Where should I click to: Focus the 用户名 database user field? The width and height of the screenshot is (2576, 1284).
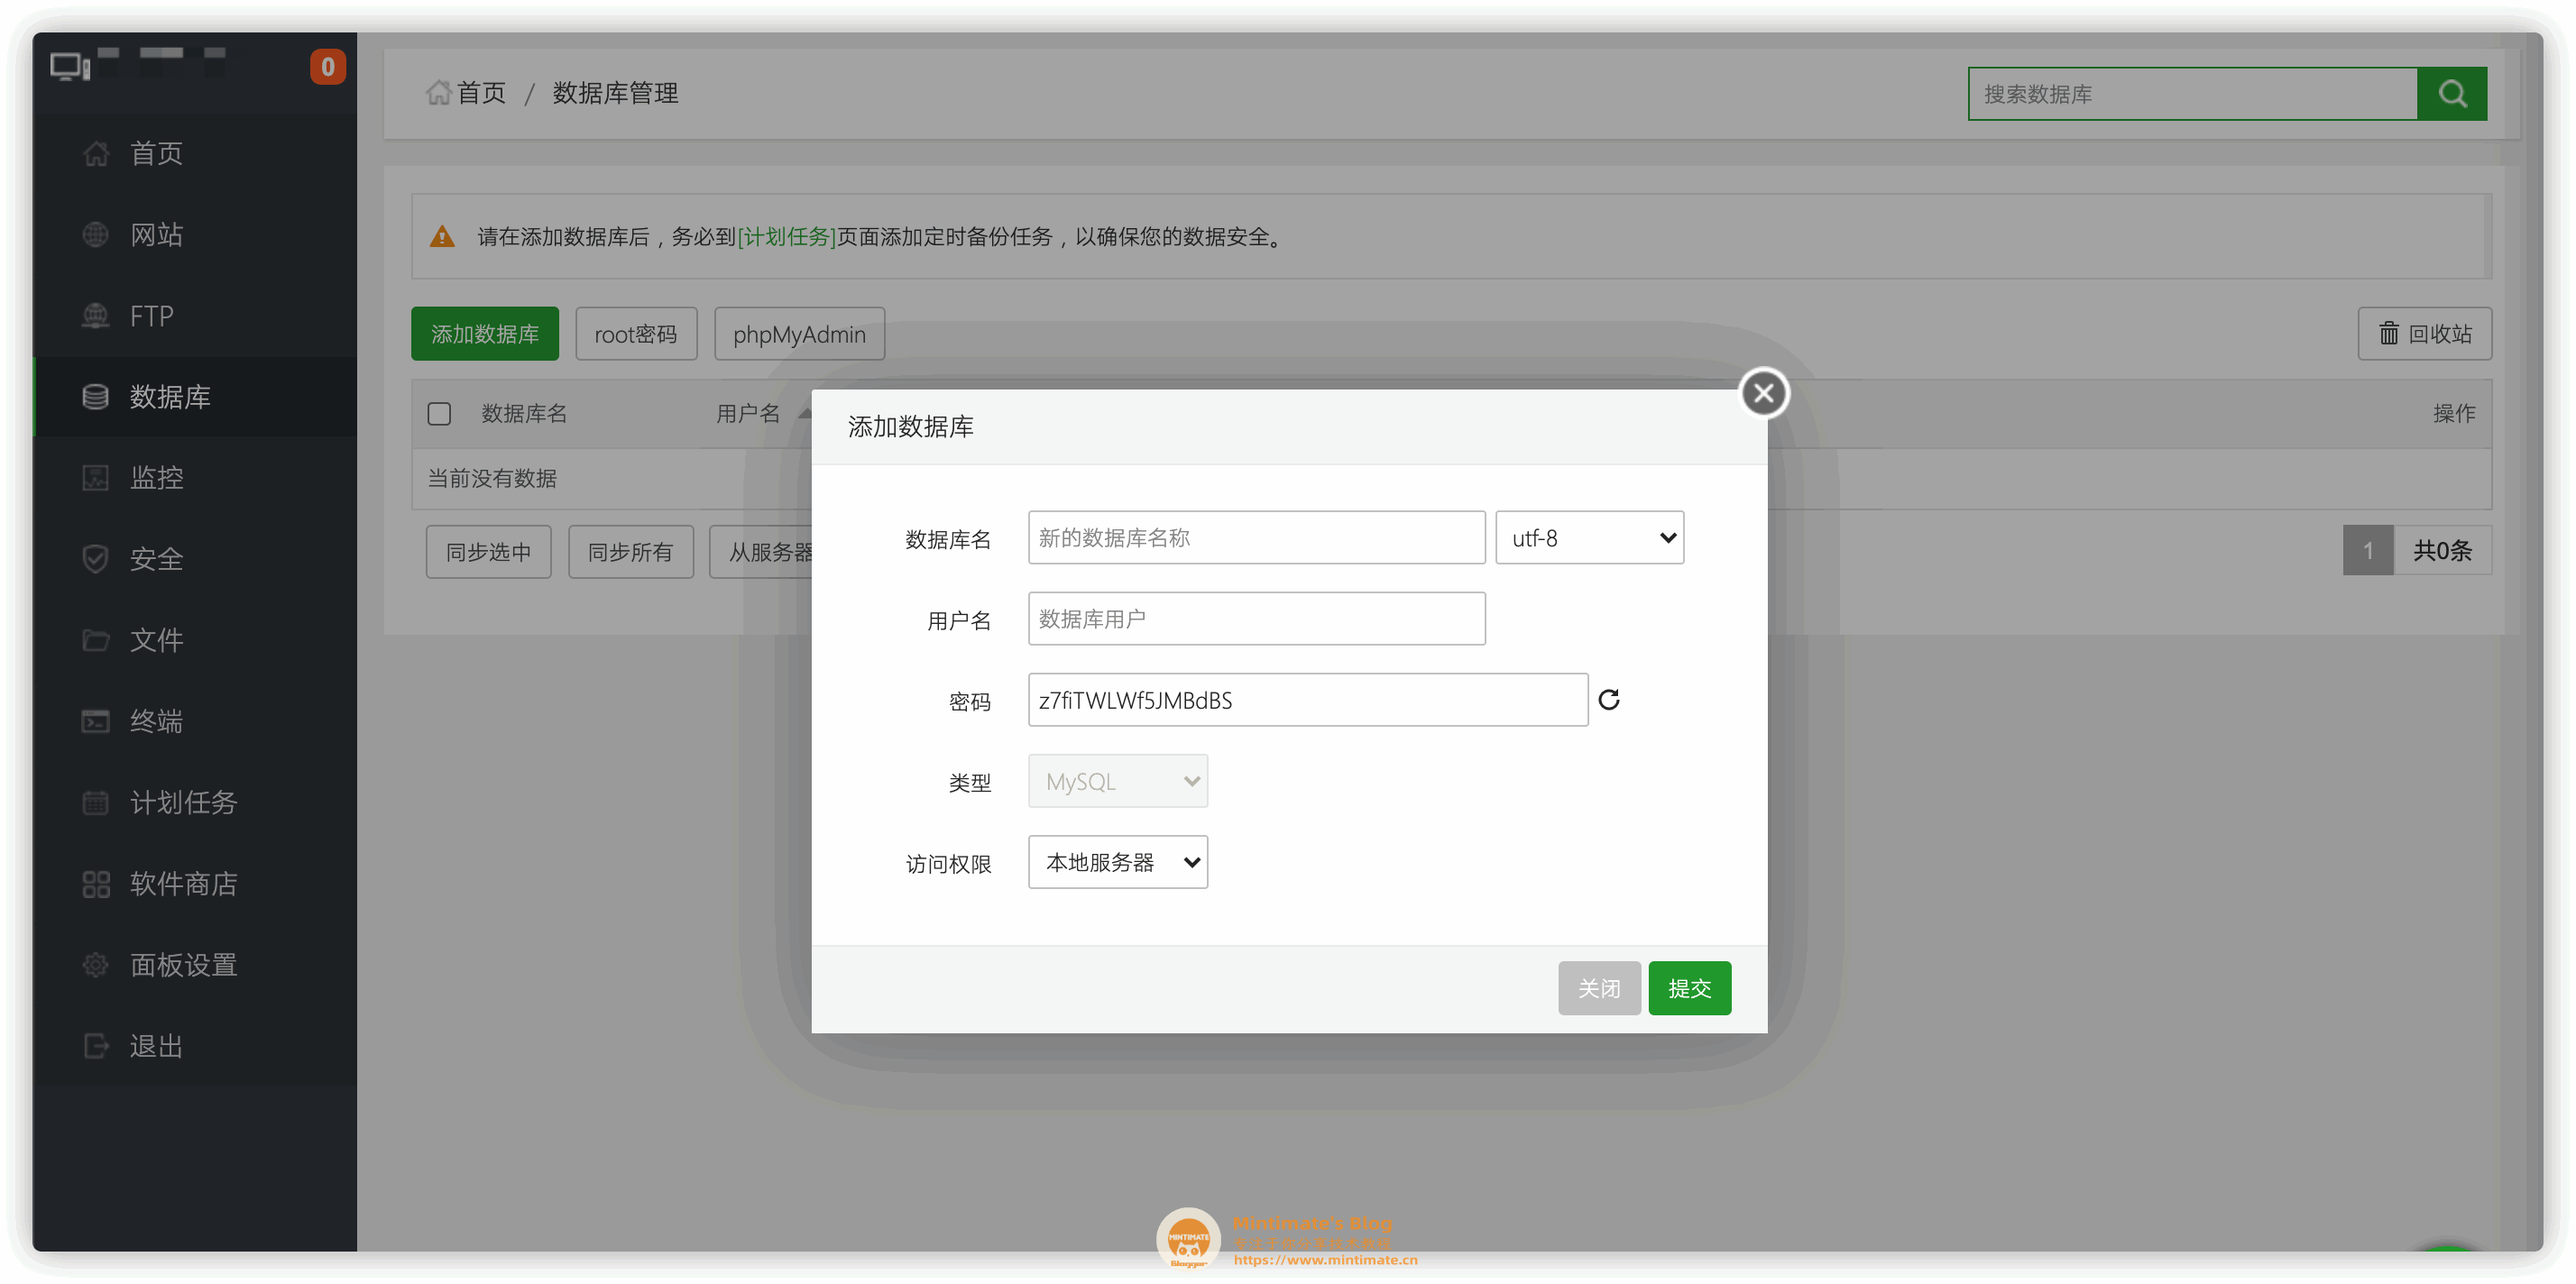click(x=1256, y=619)
